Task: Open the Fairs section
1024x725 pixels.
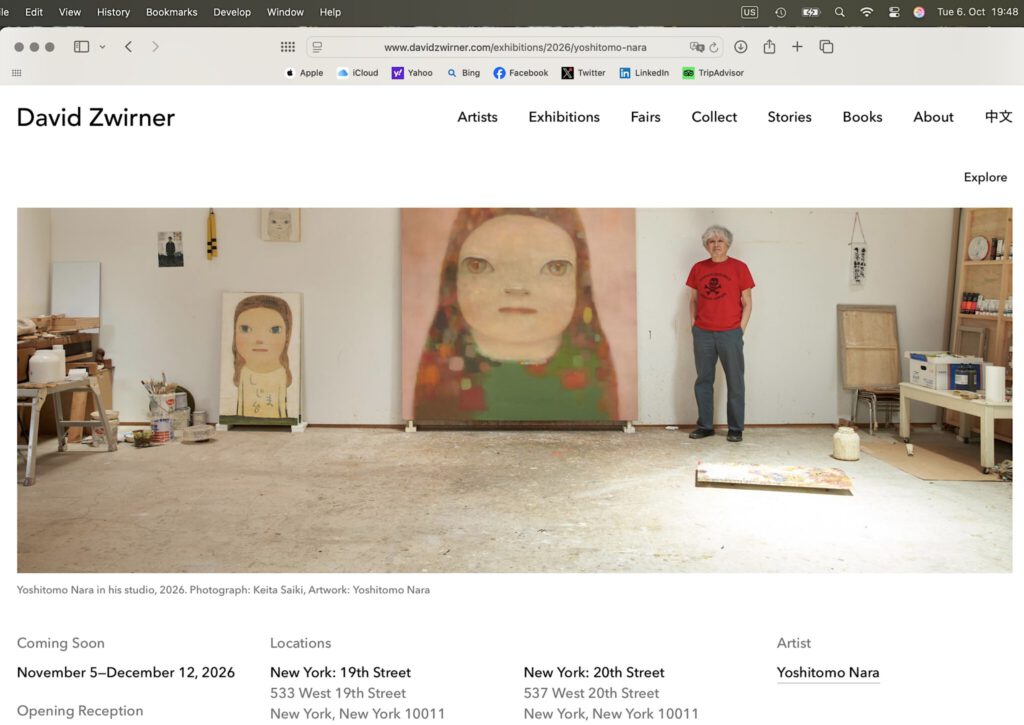Action: click(x=645, y=117)
